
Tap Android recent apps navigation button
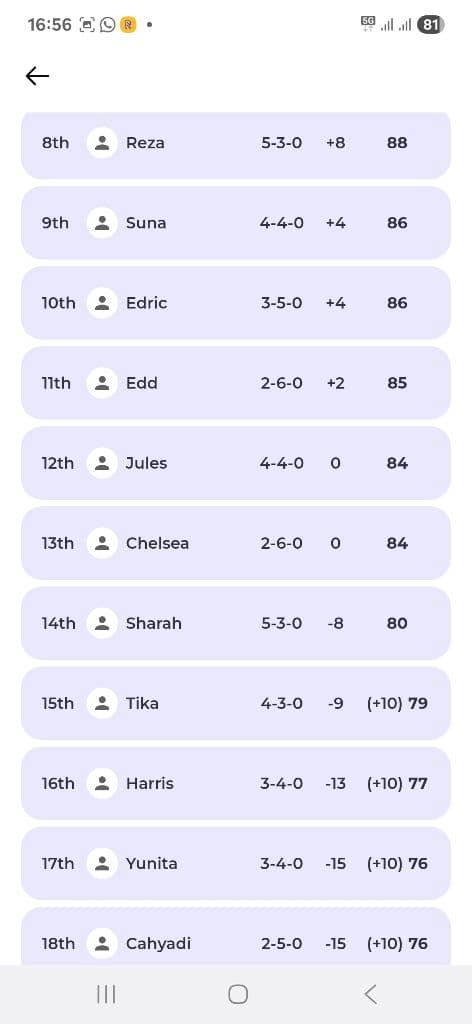[x=106, y=995]
